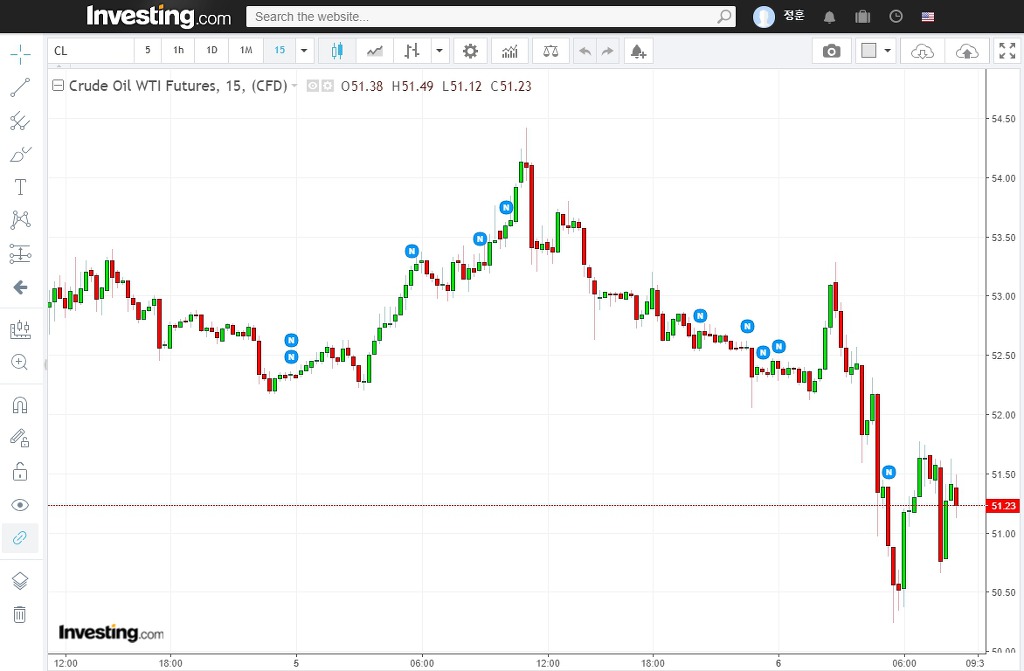Collapse the Crude Oil WTI Futures legend

(x=58, y=86)
